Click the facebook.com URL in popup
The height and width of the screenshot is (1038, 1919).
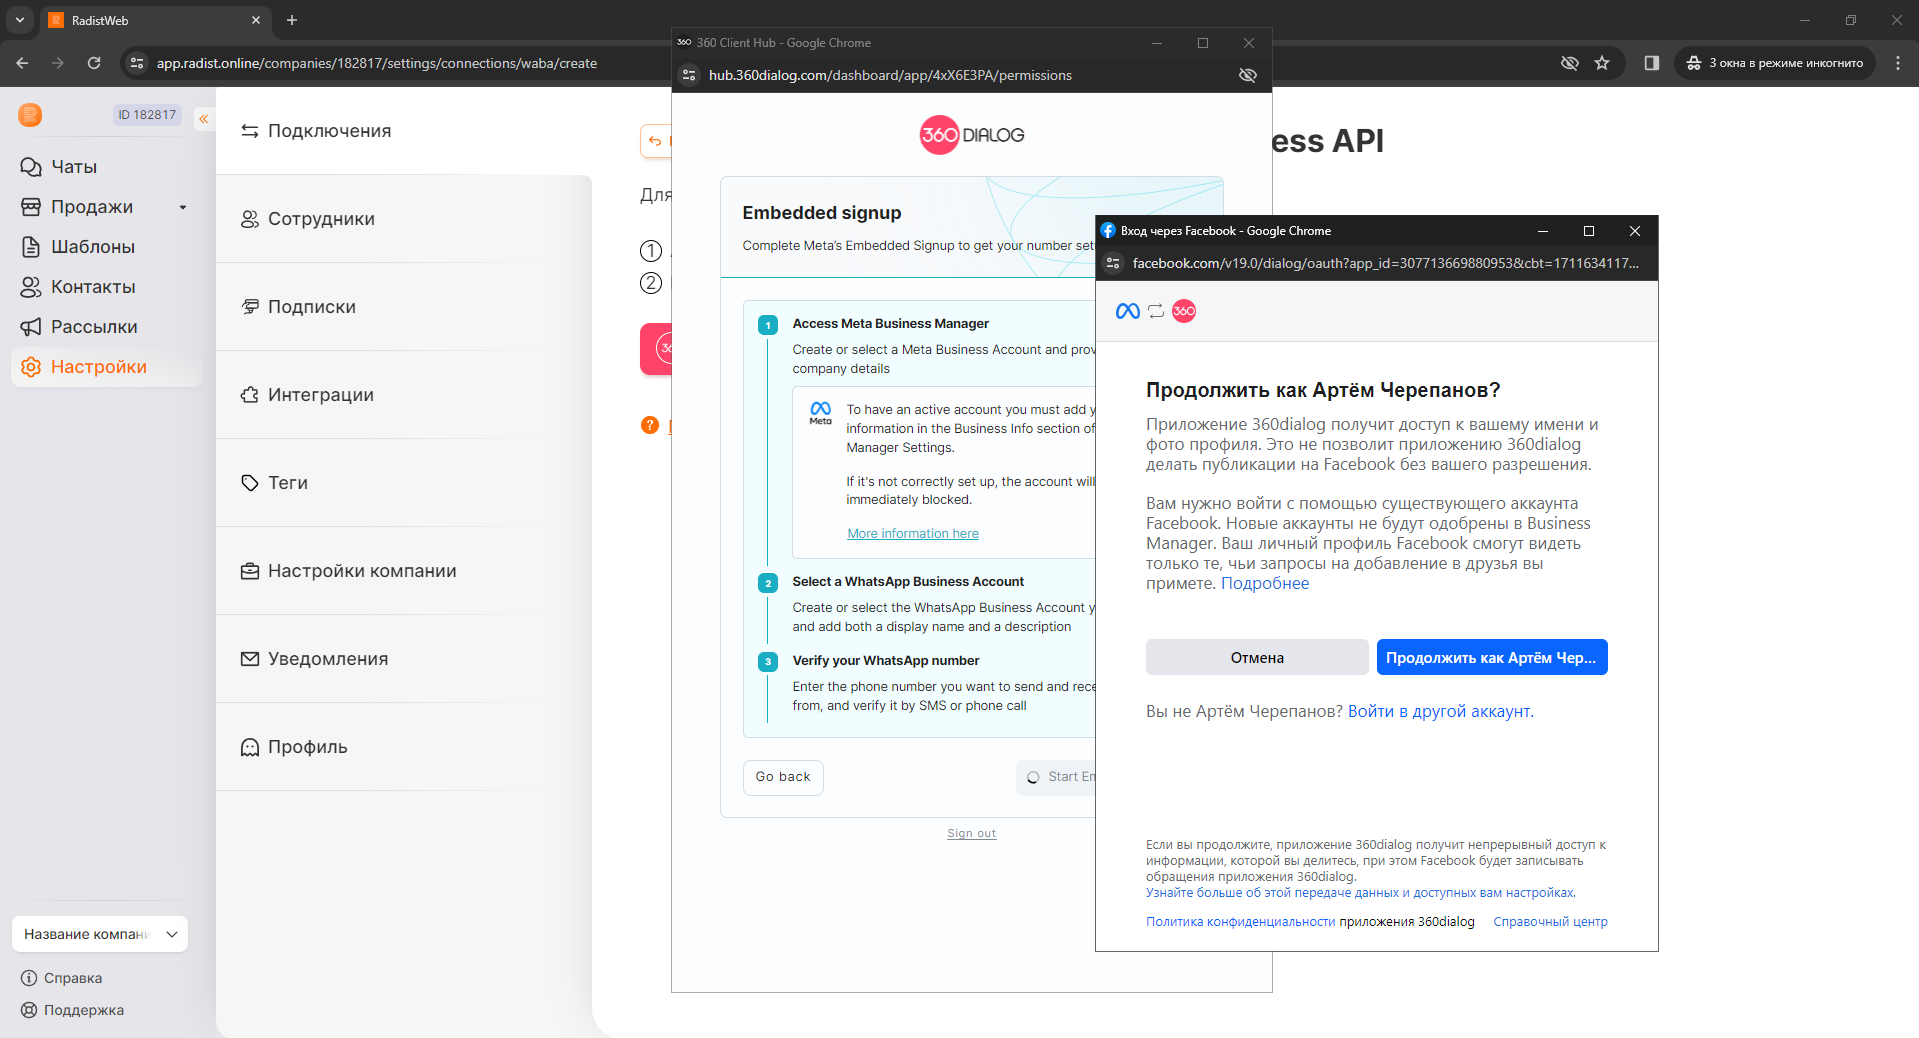coord(1386,263)
